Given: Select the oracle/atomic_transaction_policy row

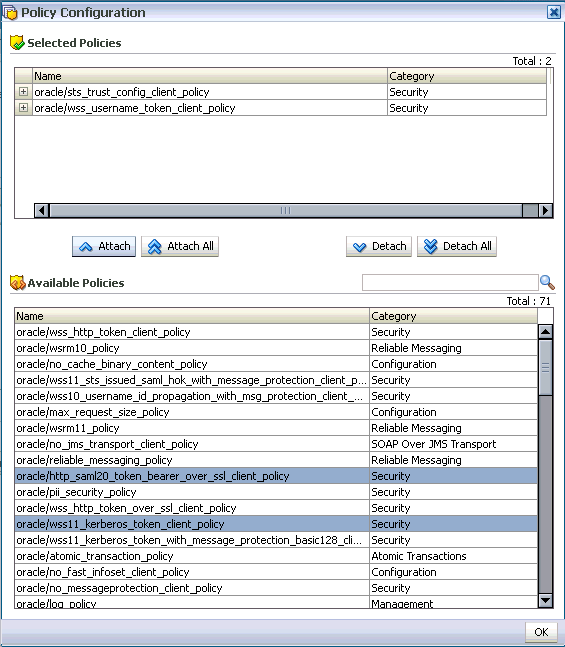Looking at the screenshot, I should (276, 556).
